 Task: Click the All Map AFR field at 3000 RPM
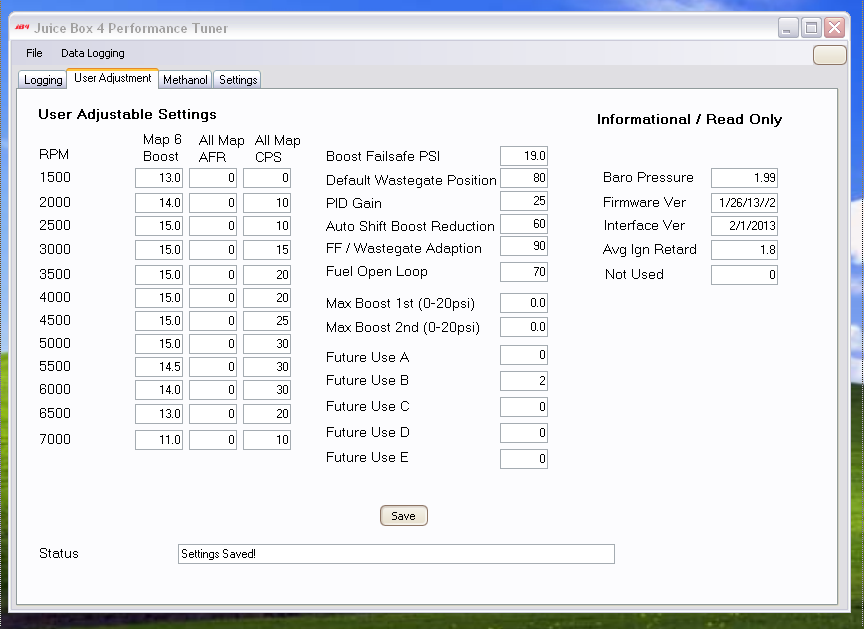click(213, 250)
